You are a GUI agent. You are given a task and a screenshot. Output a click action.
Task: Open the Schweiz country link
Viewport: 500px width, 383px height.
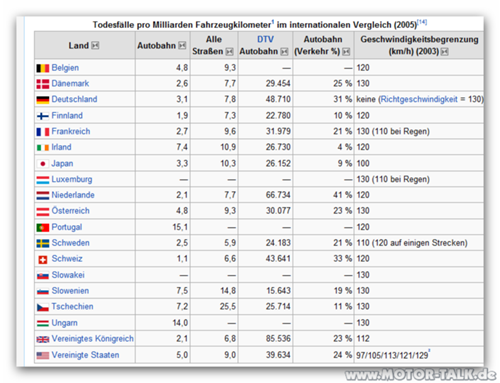(x=67, y=258)
